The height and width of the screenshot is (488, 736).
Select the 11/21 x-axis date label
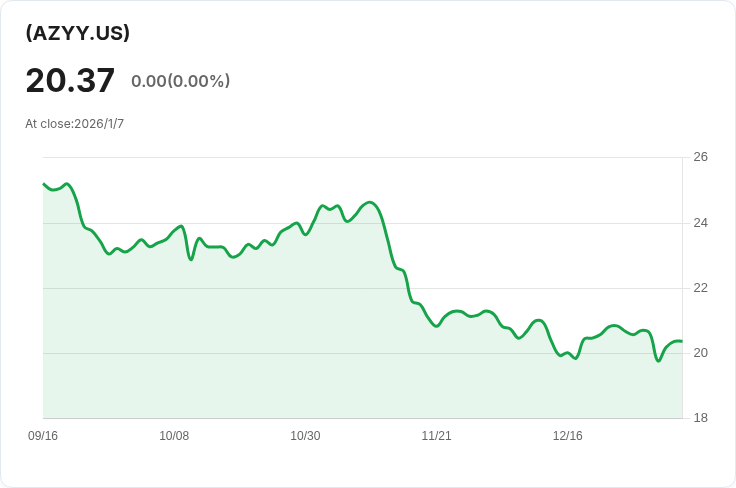(x=436, y=436)
